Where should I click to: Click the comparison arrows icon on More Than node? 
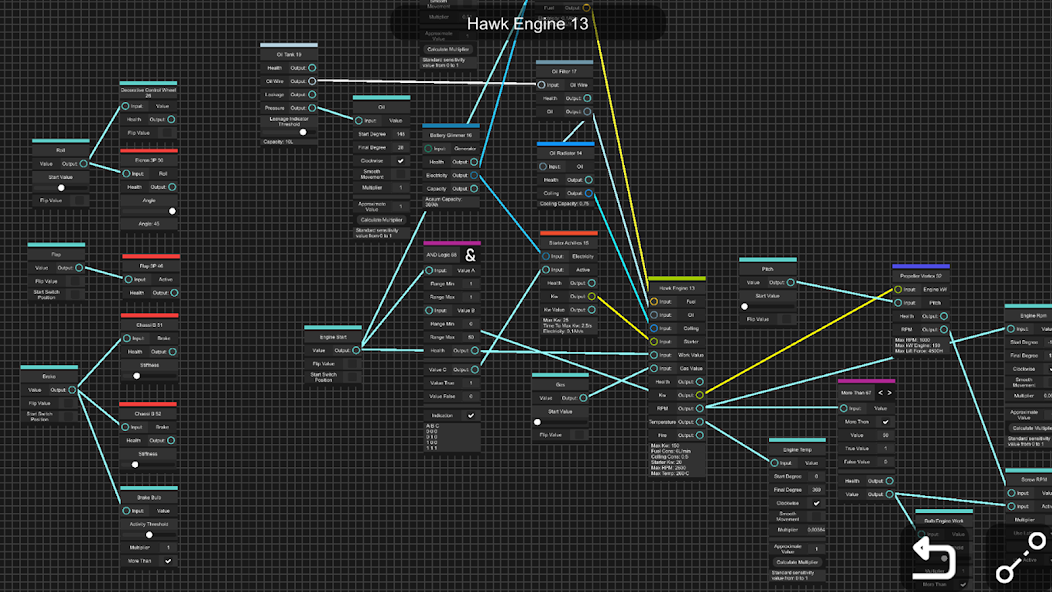(884, 393)
